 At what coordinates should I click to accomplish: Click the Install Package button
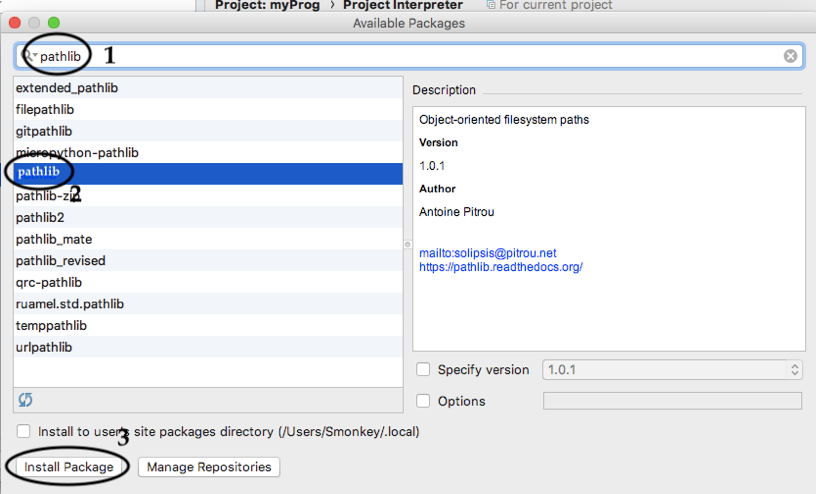68,467
